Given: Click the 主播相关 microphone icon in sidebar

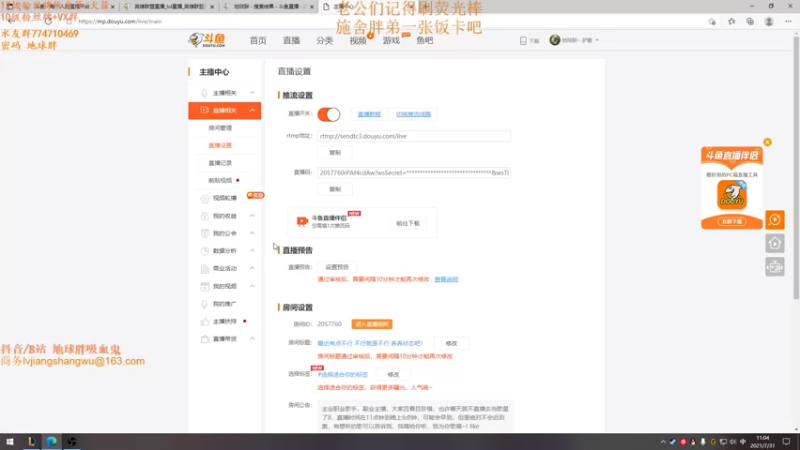Looking at the screenshot, I should (204, 93).
